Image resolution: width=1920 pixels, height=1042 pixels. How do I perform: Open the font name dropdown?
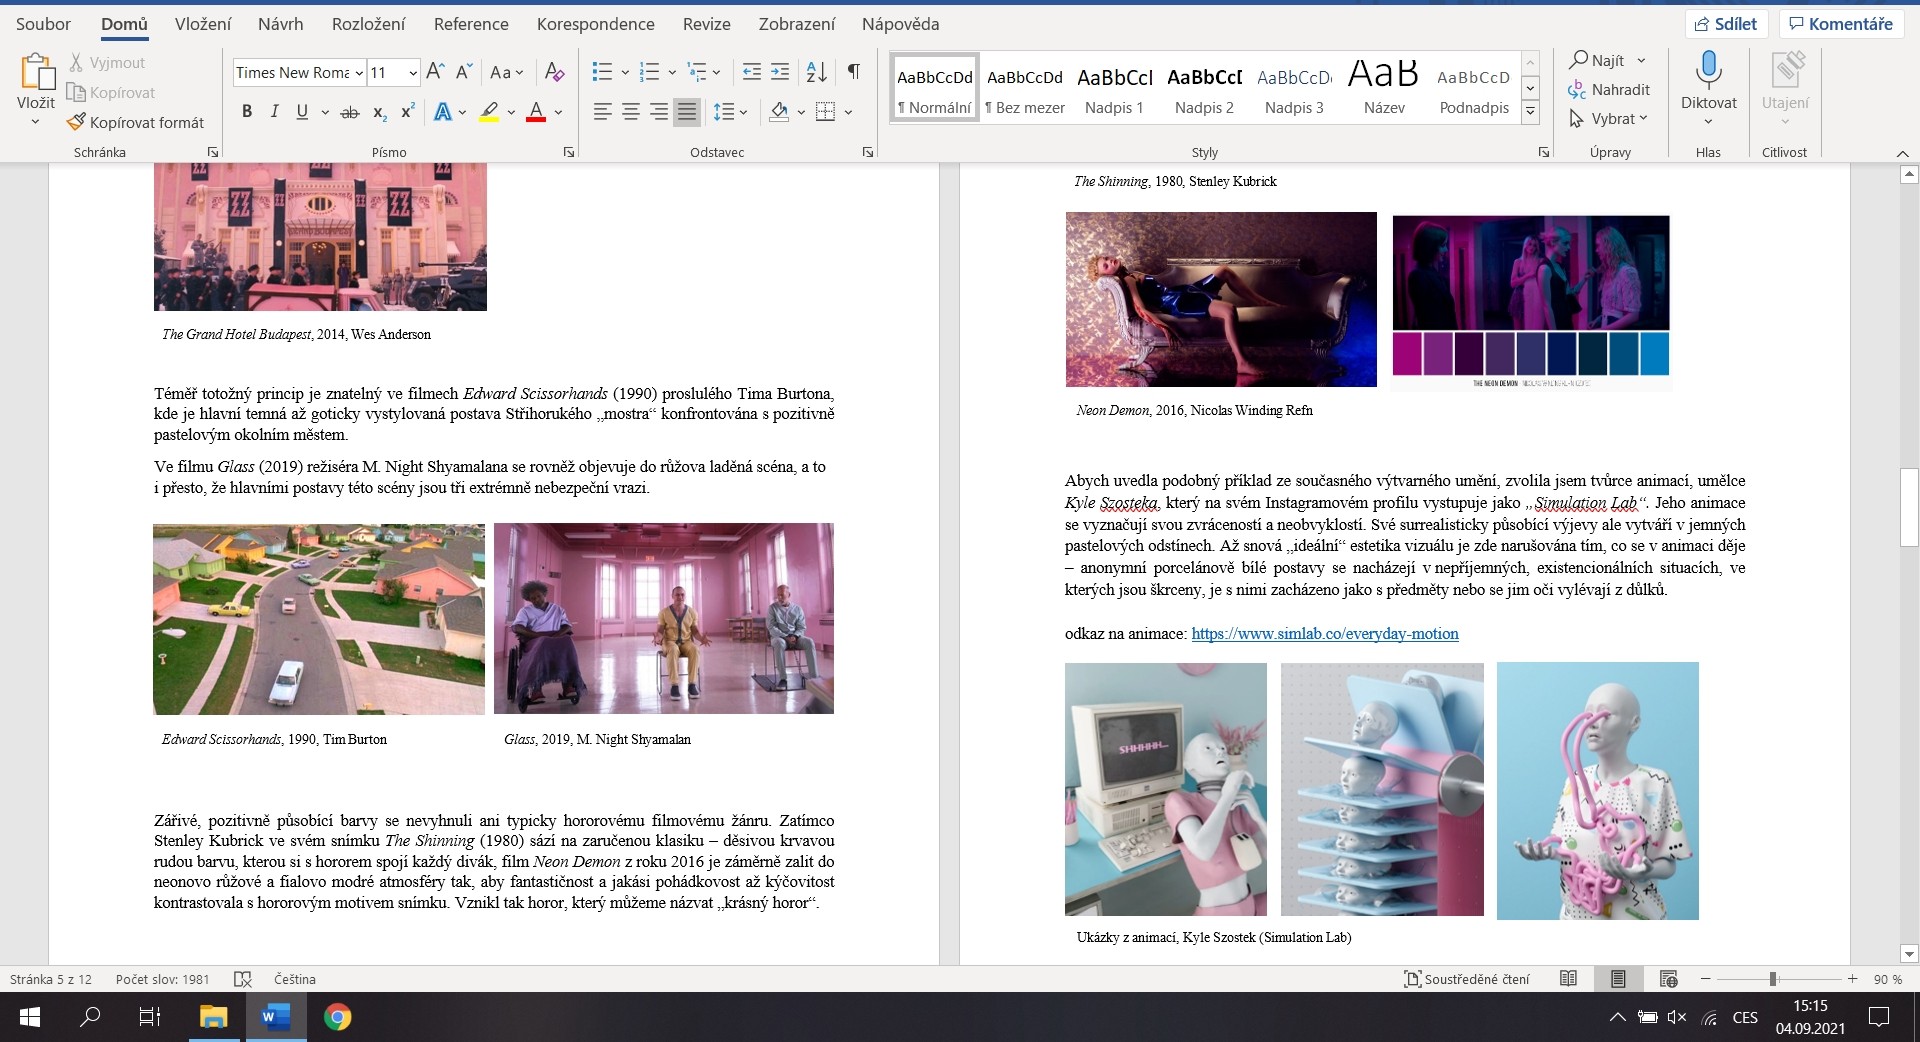[x=359, y=72]
